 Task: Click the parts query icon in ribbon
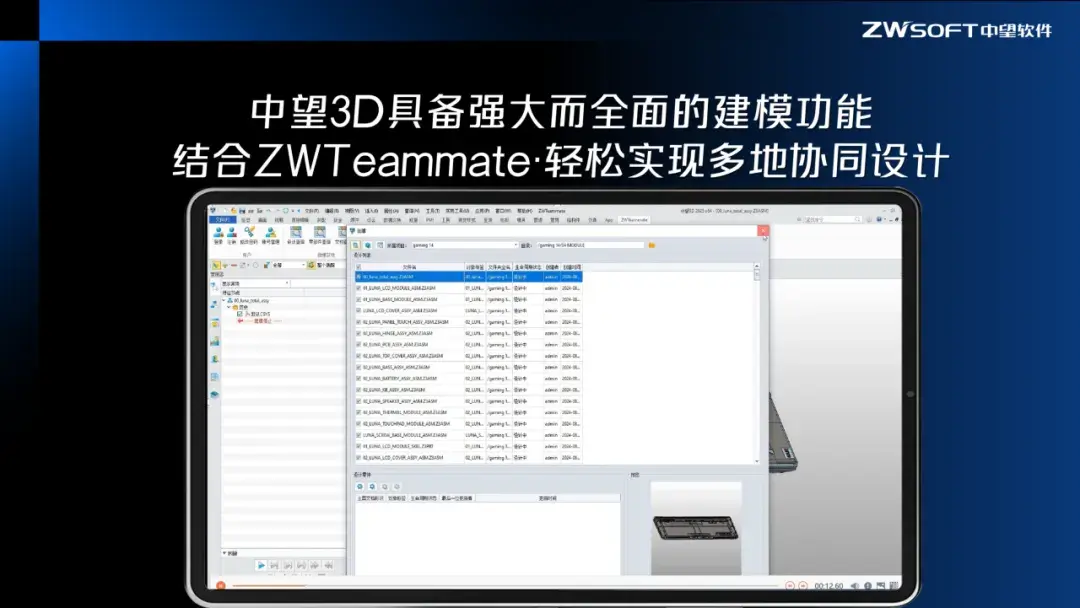(x=320, y=233)
